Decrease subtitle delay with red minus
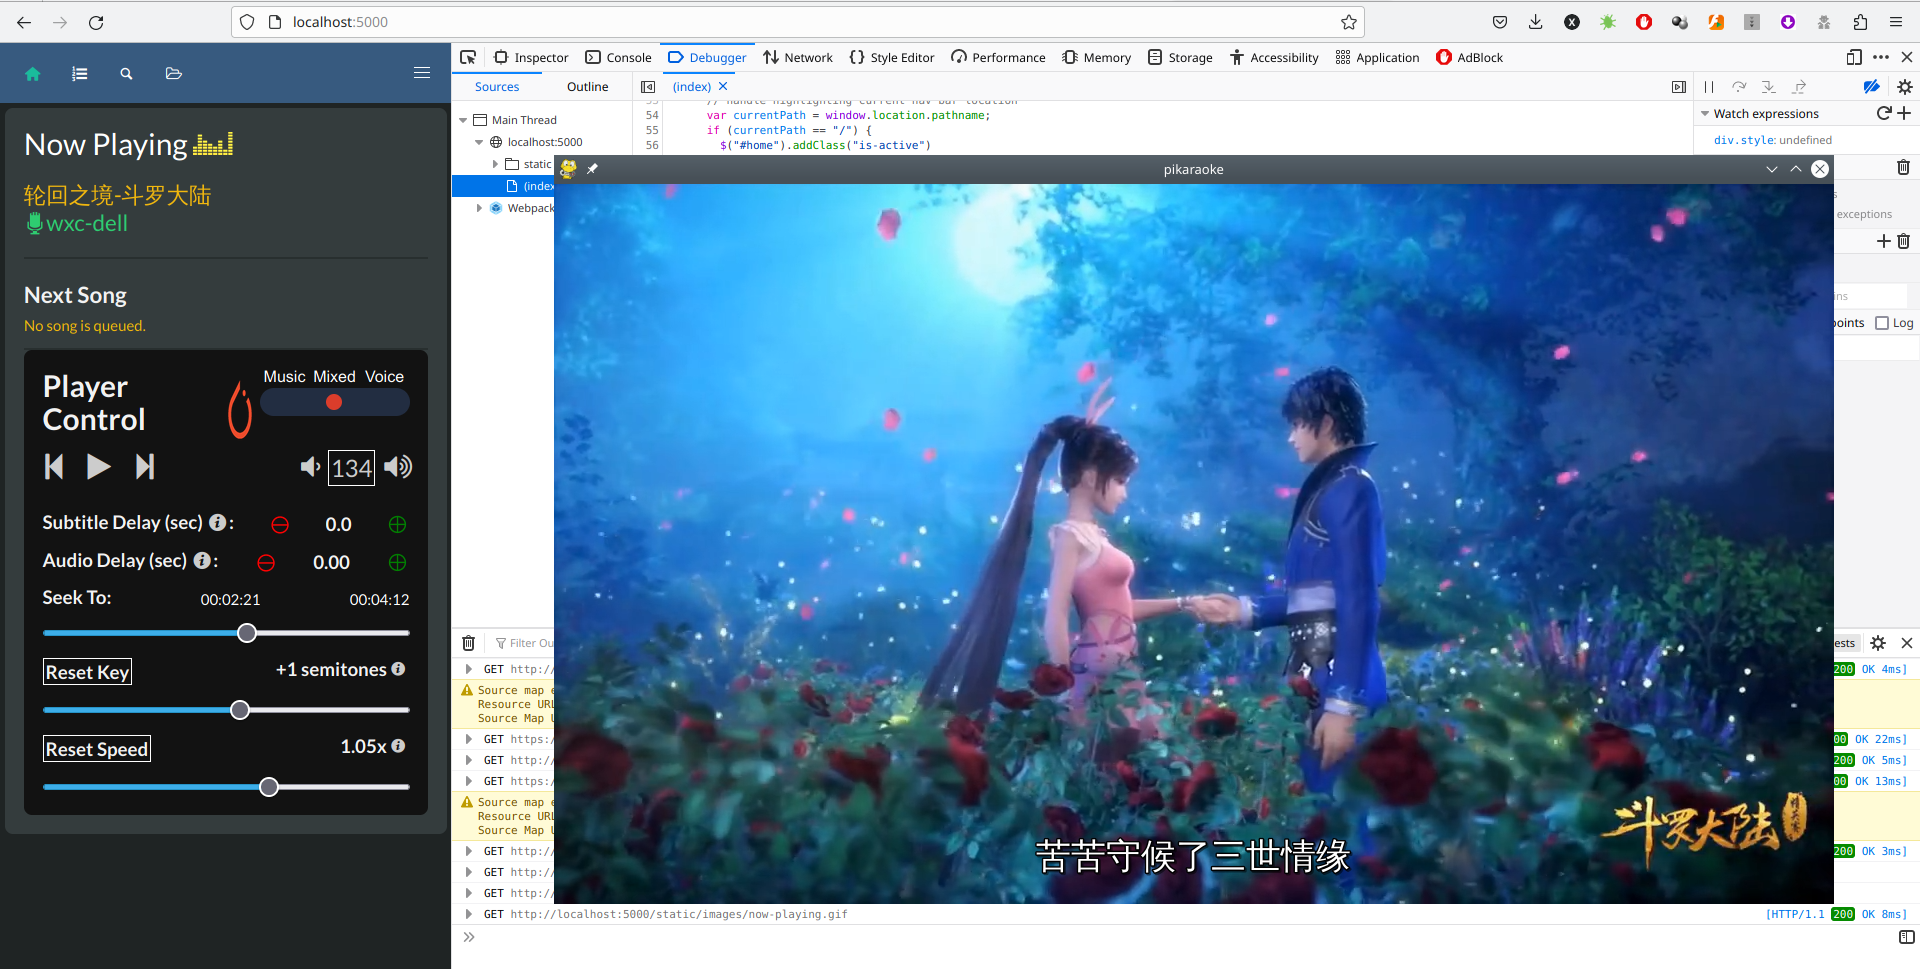1920x969 pixels. pos(280,524)
